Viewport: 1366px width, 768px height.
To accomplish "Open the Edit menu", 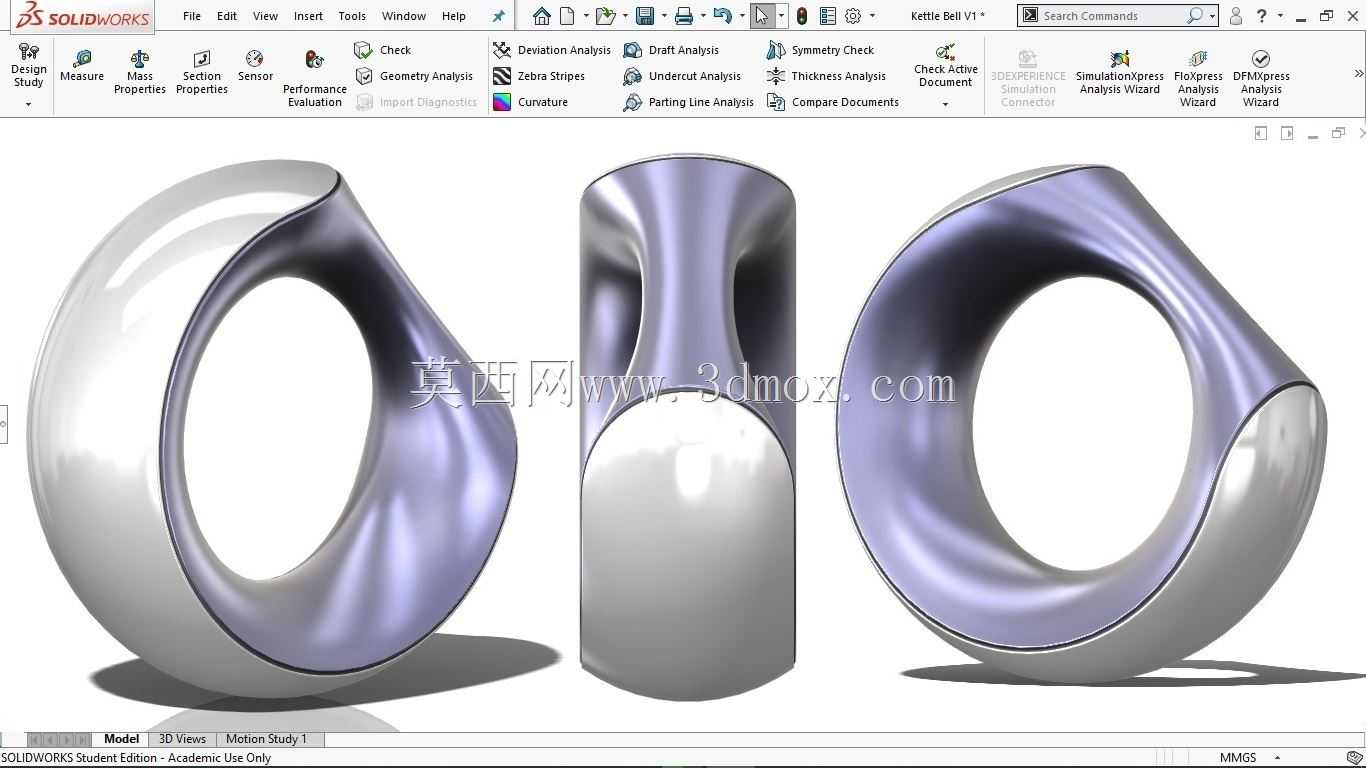I will point(227,16).
